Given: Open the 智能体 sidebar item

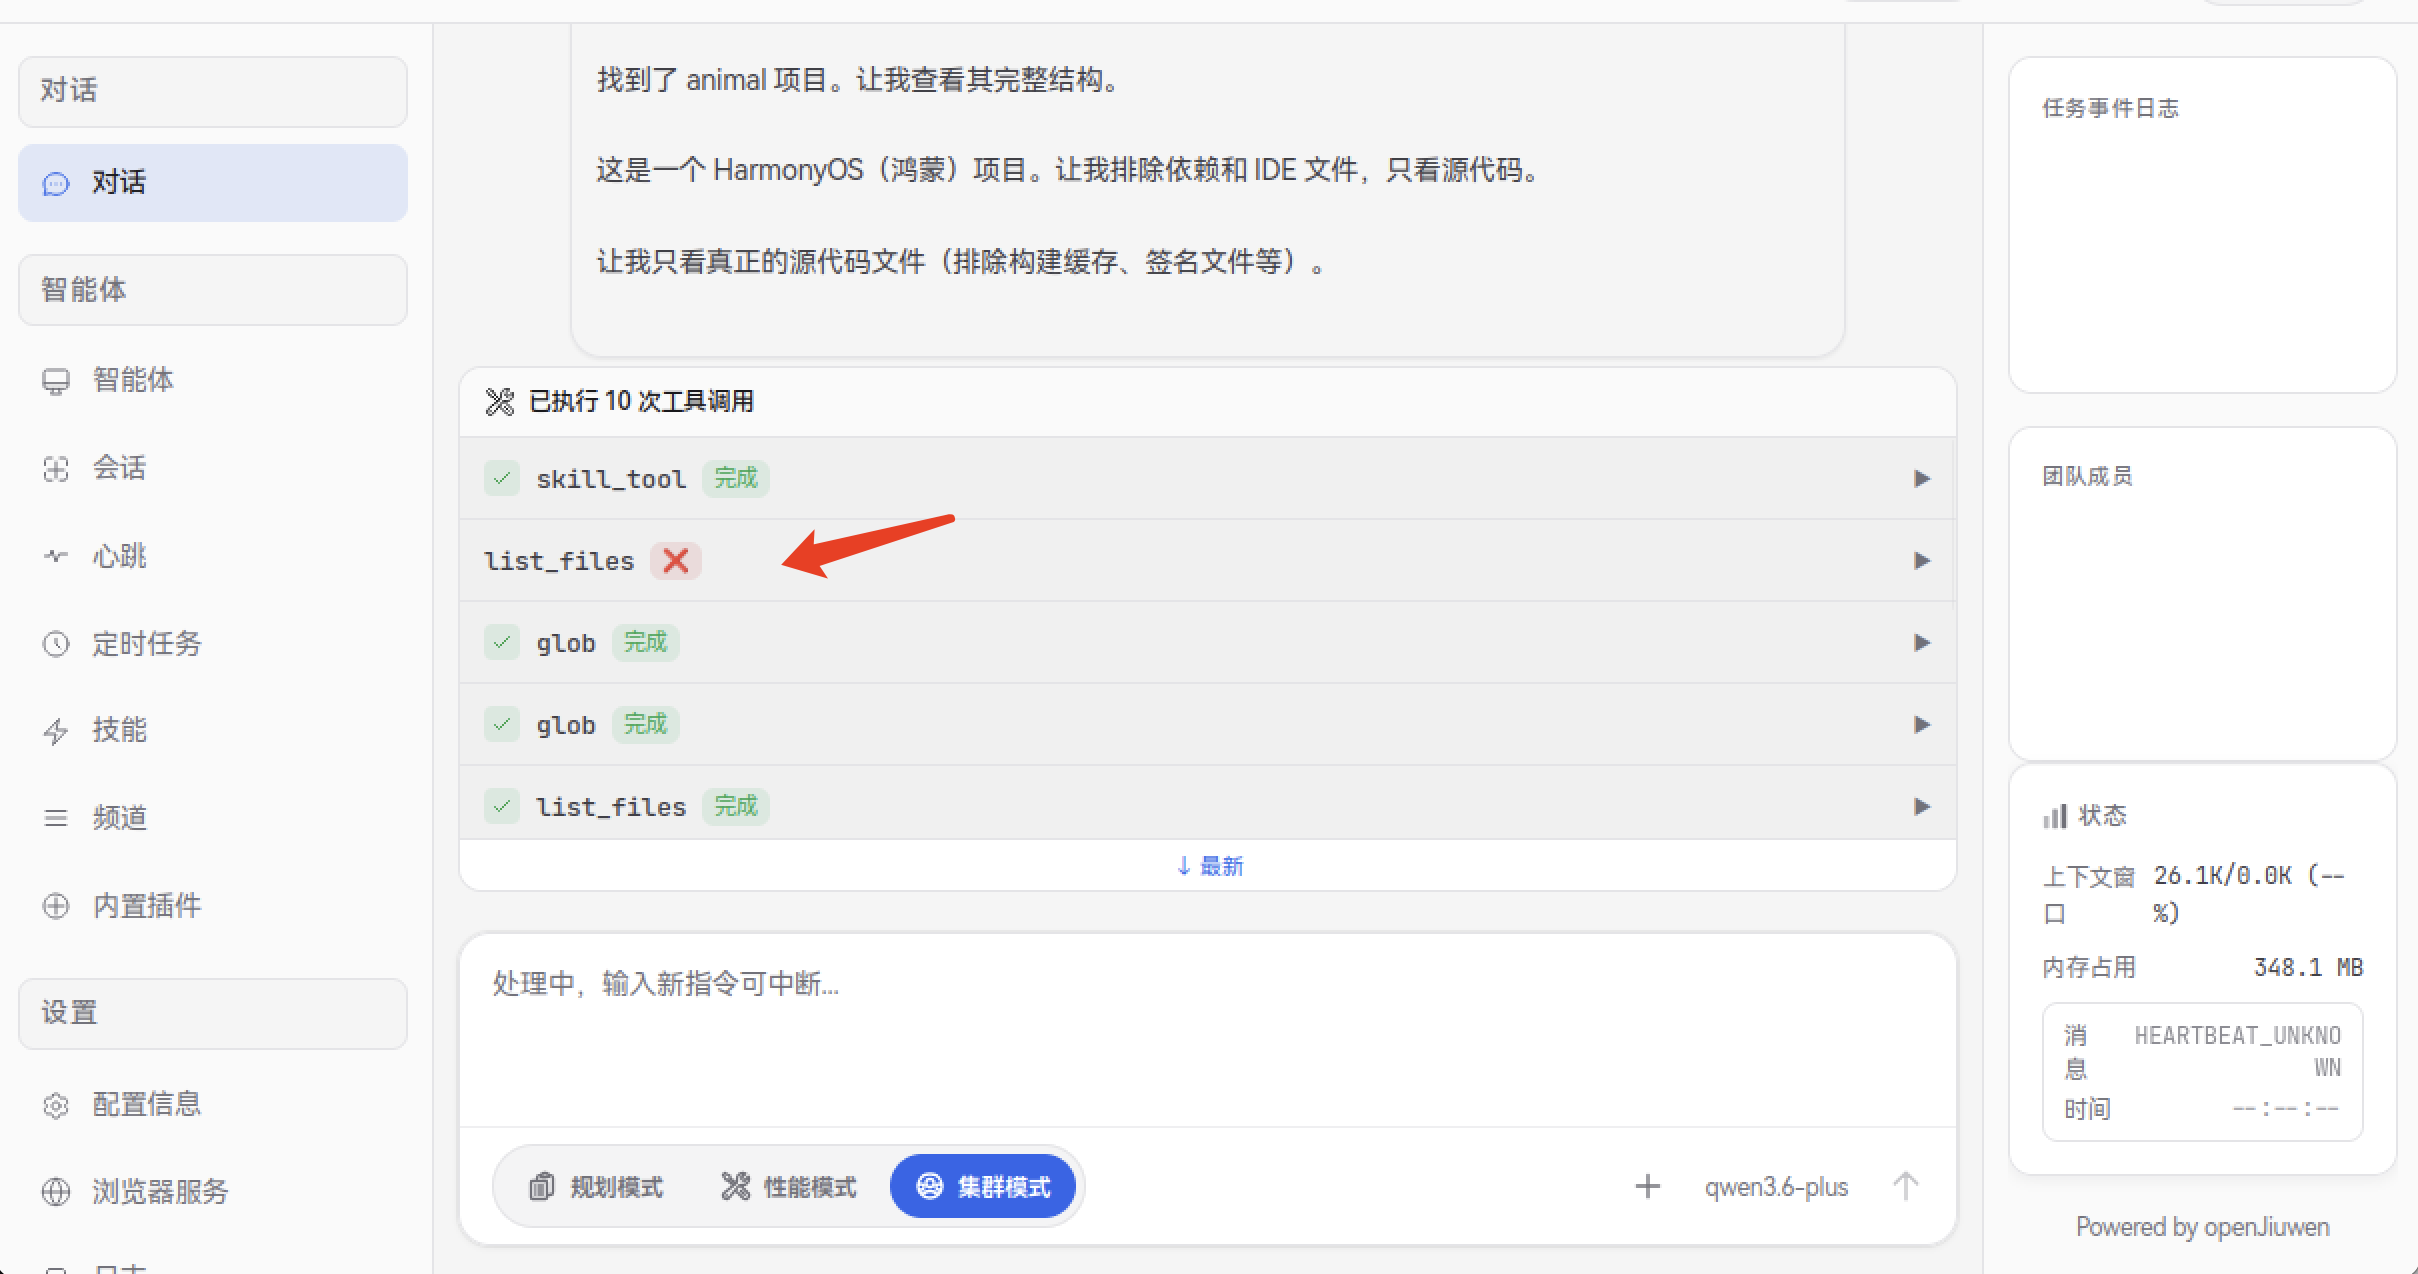Looking at the screenshot, I should [x=212, y=380].
